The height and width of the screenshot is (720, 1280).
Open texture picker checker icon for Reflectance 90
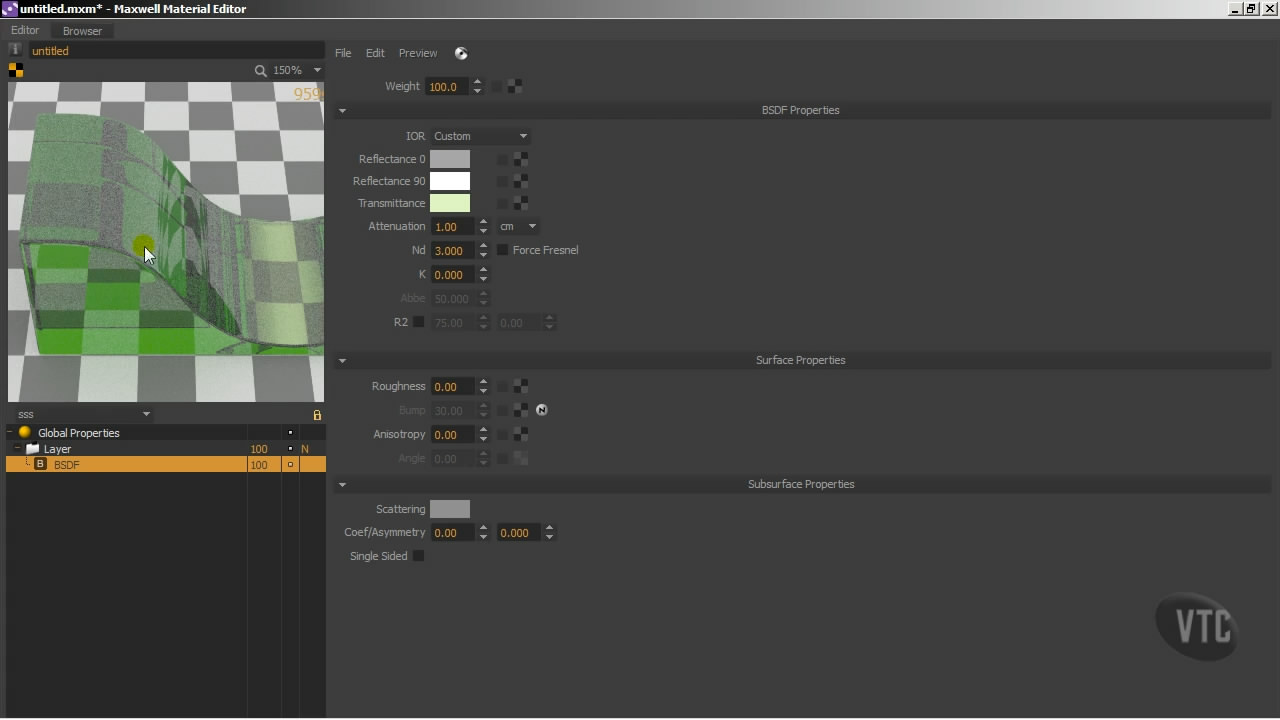tap(521, 181)
